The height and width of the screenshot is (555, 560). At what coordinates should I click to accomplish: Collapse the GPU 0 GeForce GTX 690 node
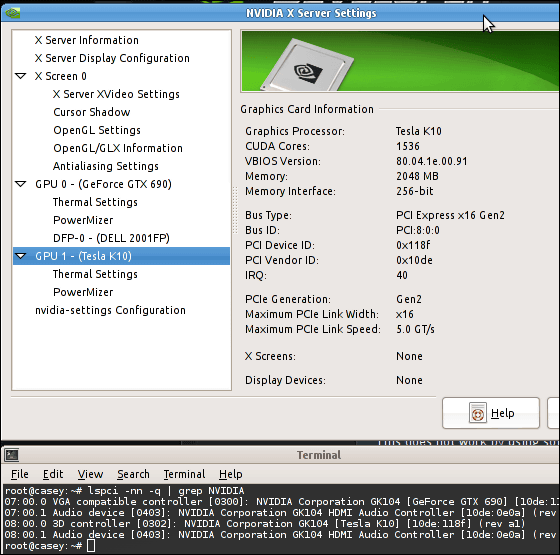pyautogui.click(x=21, y=184)
